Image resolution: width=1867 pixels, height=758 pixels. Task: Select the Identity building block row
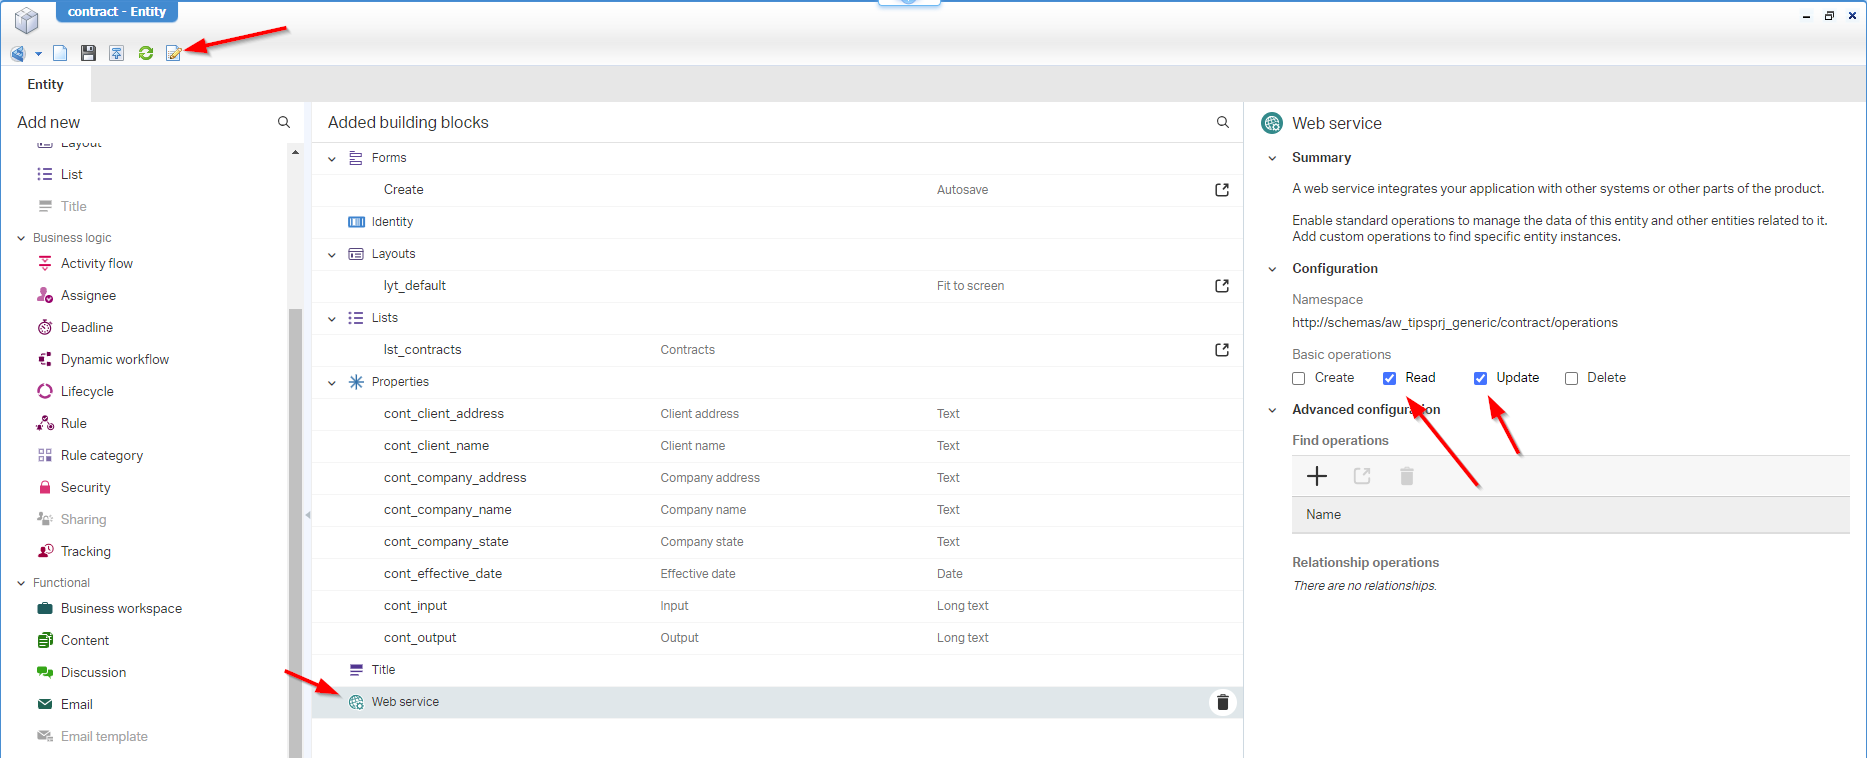[x=777, y=222]
